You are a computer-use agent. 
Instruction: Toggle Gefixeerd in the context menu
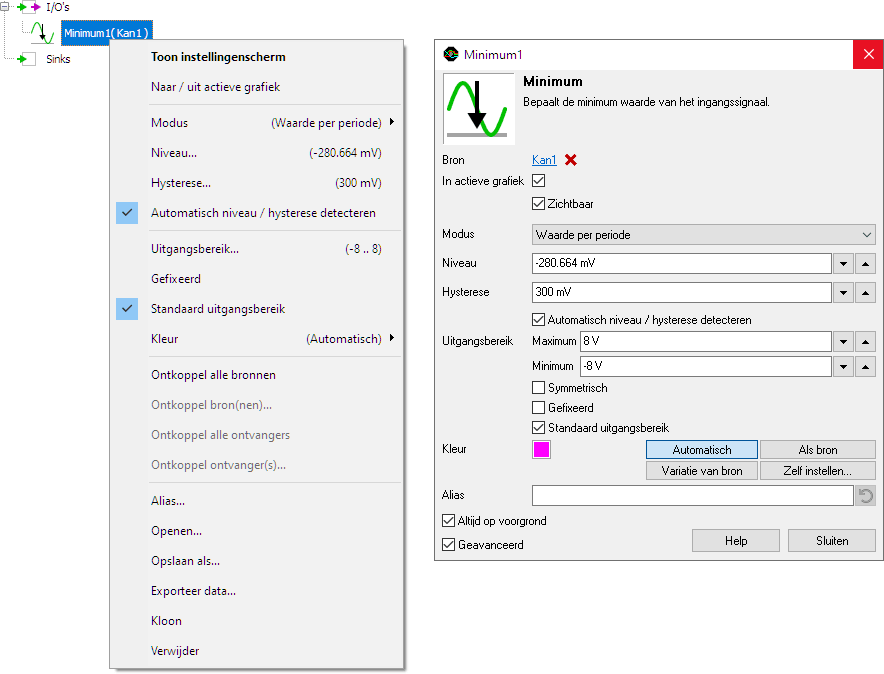pyautogui.click(x=257, y=278)
